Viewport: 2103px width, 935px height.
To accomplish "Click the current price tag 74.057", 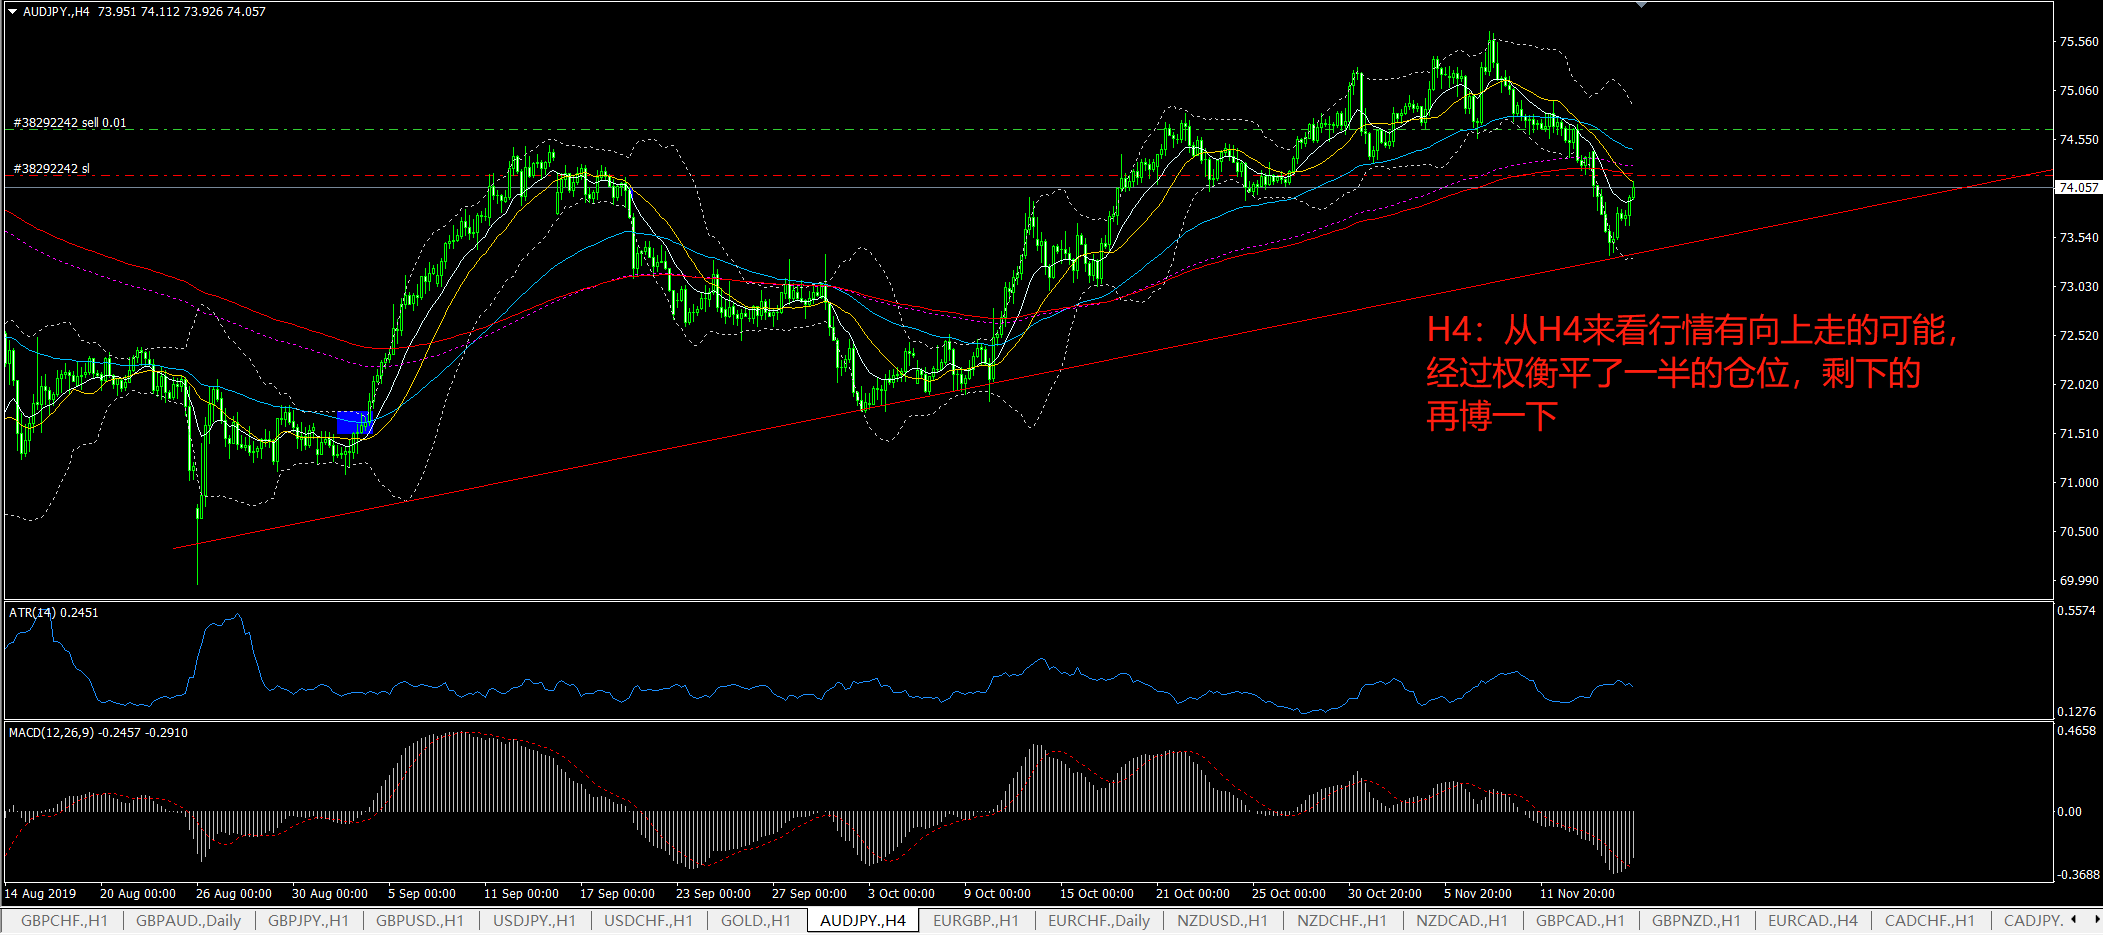I will click(2078, 188).
